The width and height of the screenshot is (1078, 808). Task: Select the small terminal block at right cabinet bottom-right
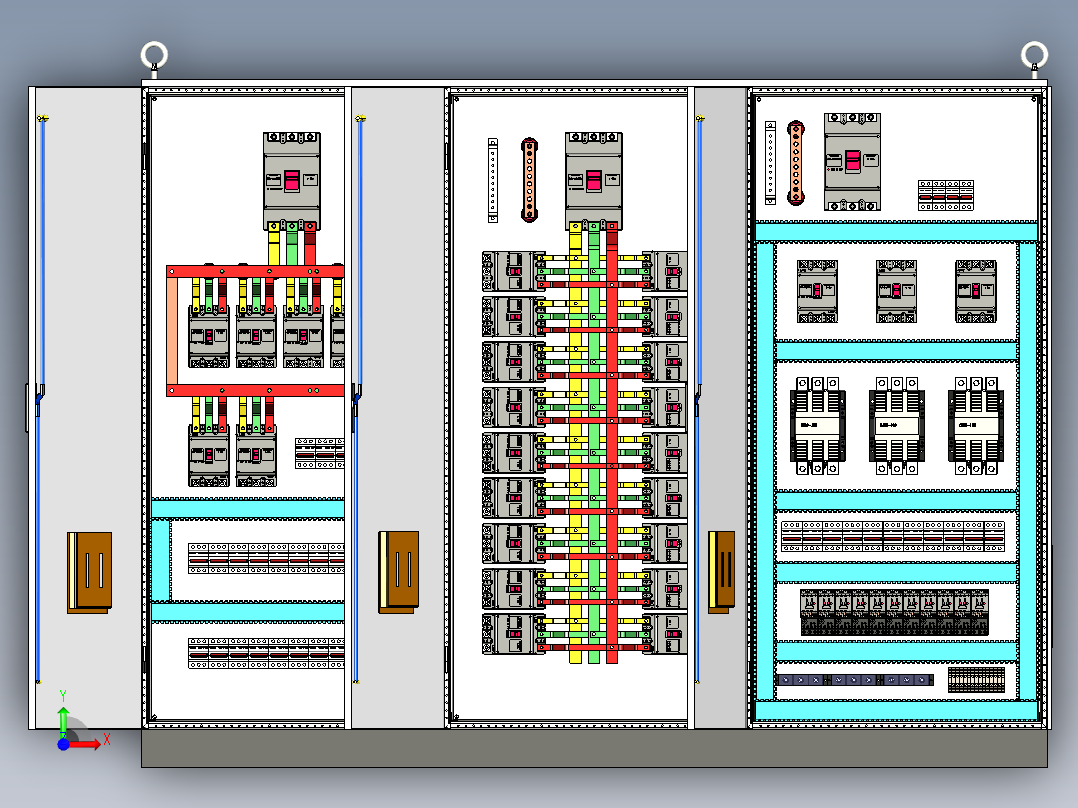(x=976, y=679)
